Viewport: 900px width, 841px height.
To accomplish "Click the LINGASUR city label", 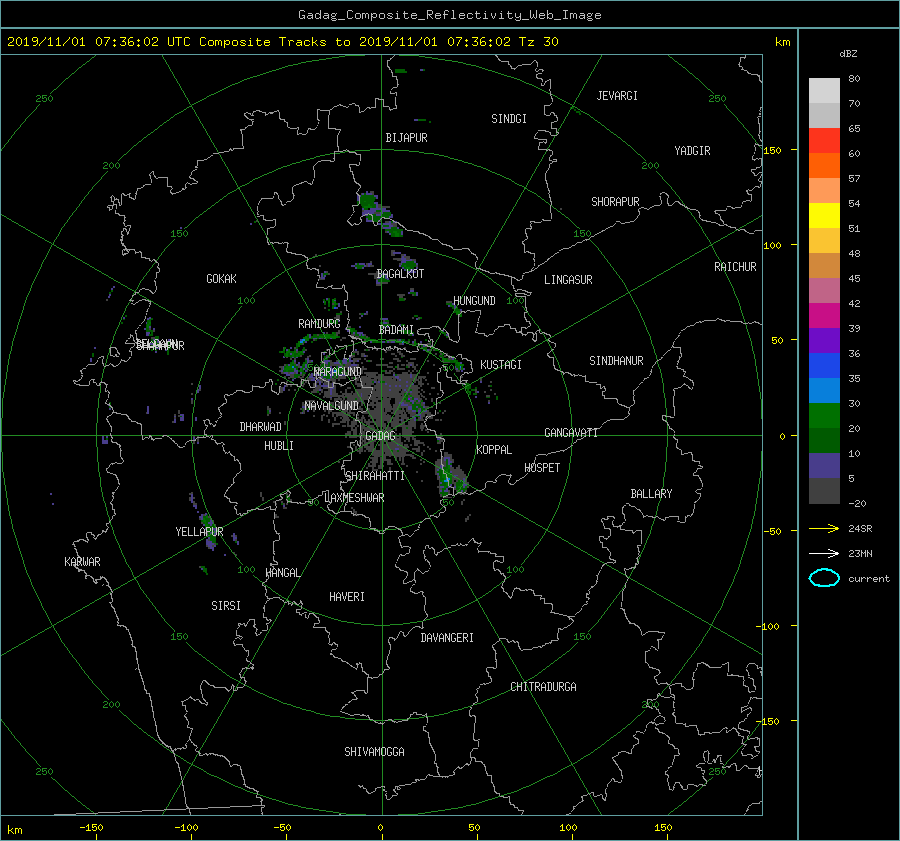I will click(568, 280).
